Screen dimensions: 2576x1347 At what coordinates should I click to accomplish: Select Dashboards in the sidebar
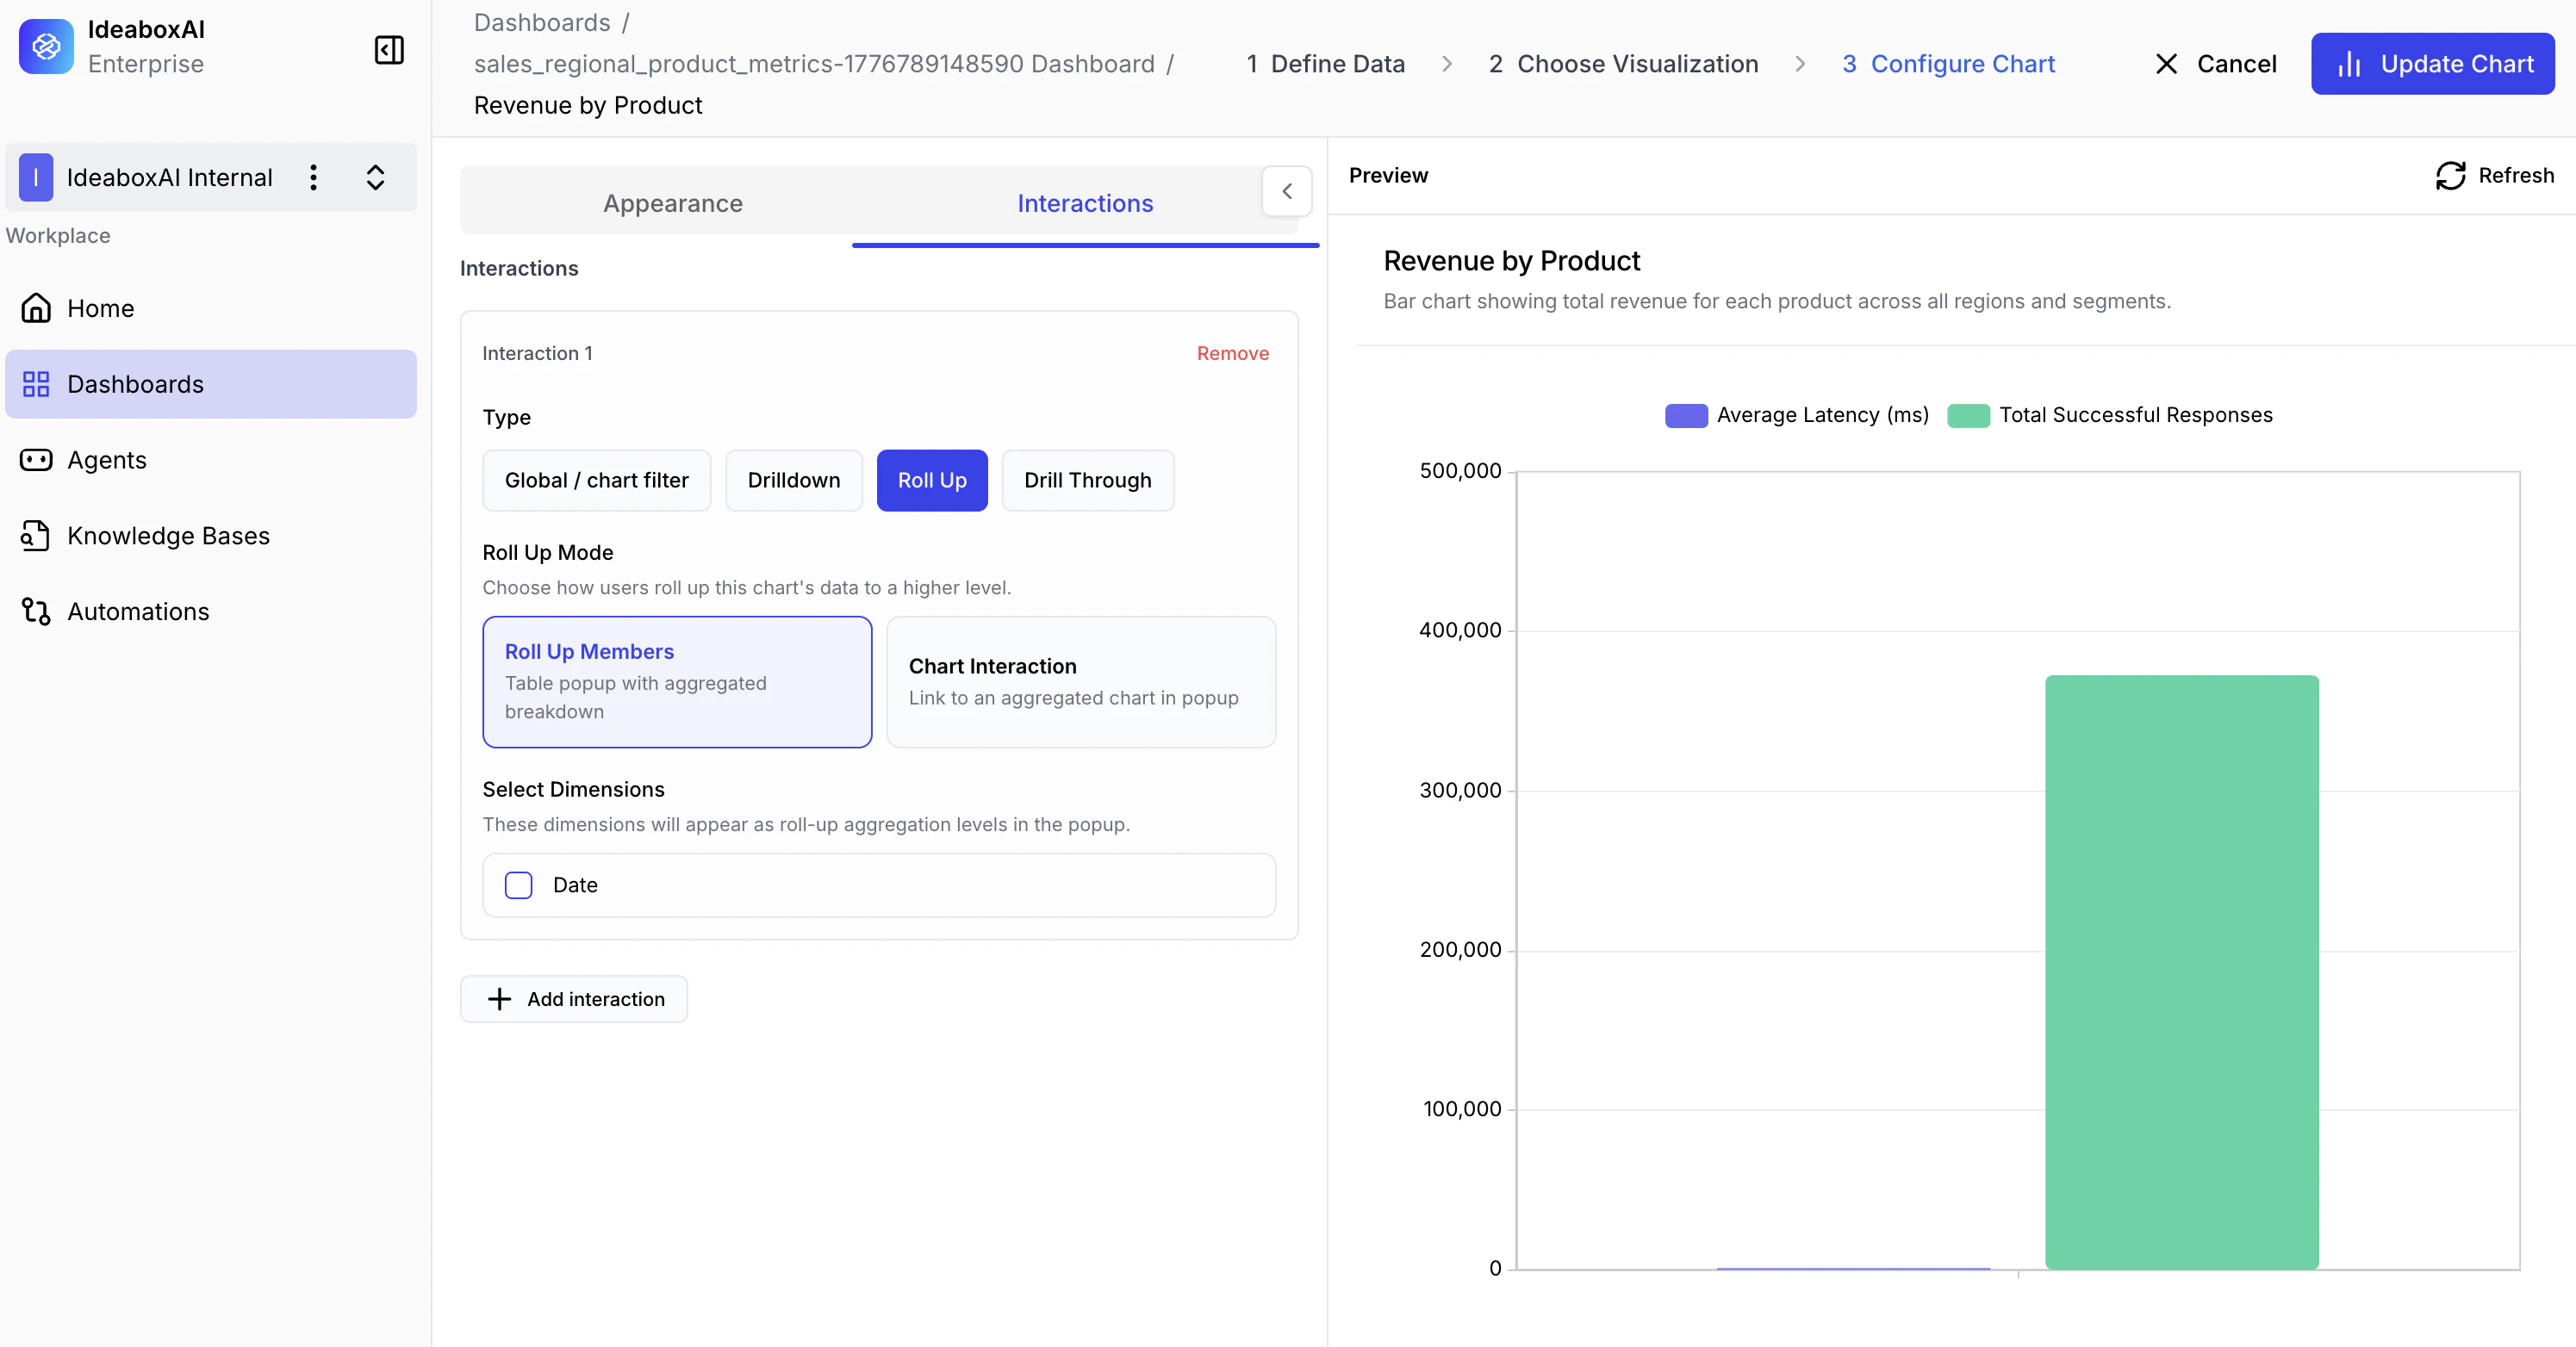(211, 384)
